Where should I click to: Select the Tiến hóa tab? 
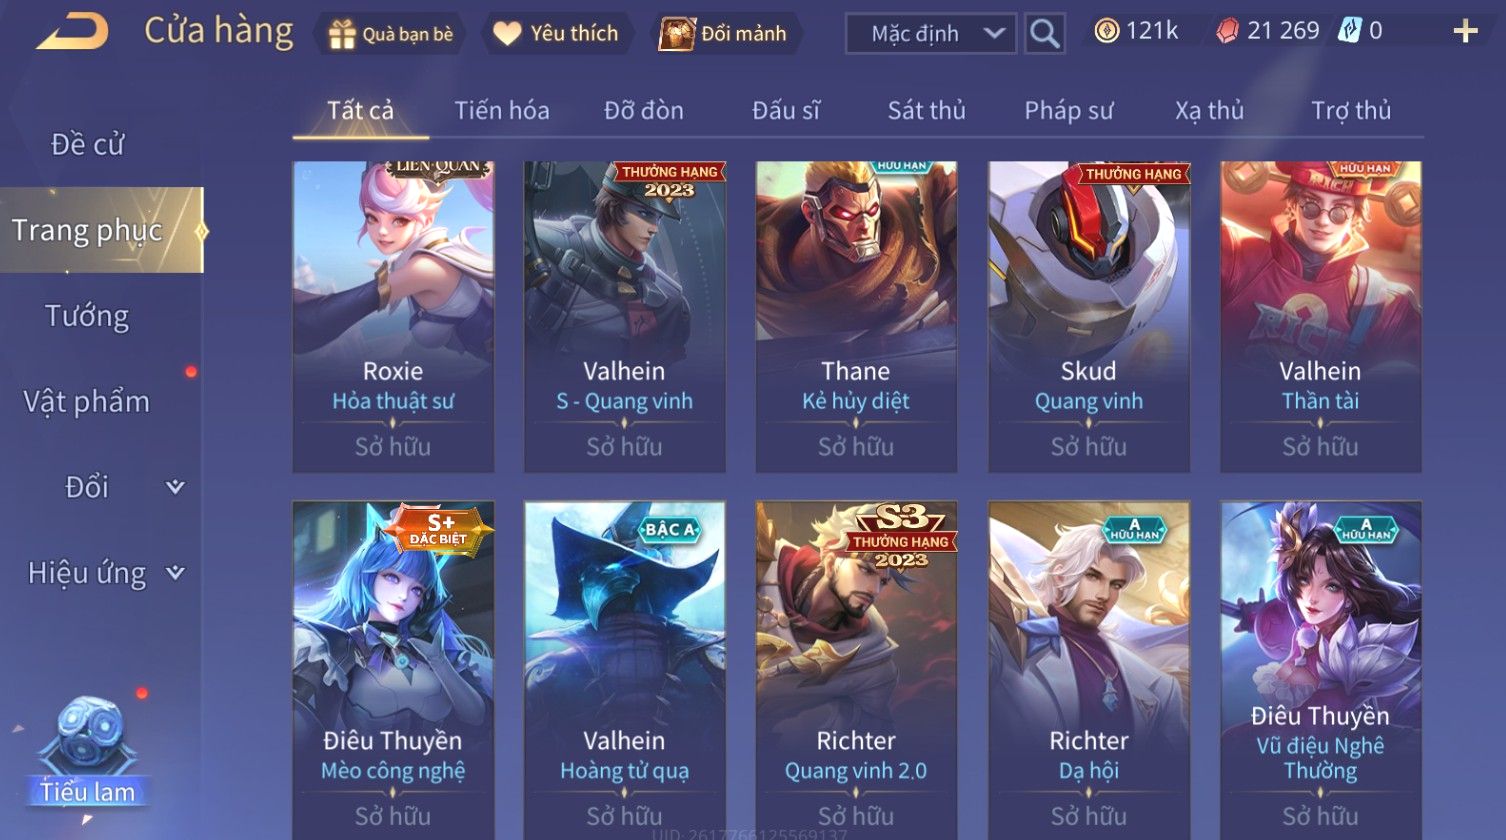point(502,111)
